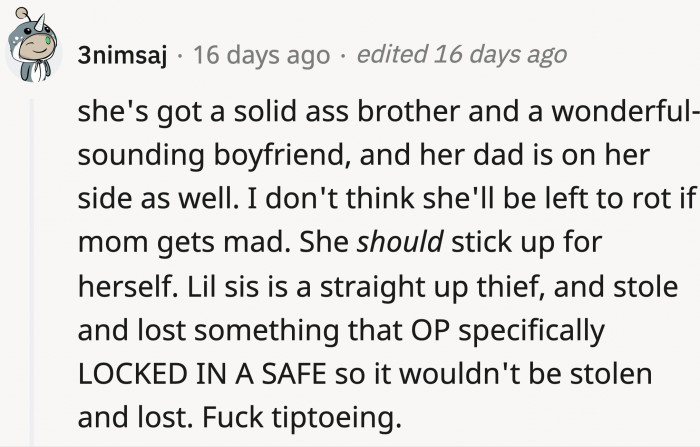Click the username 3nimsaj
The height and width of the screenshot is (447, 700).
(x=122, y=56)
